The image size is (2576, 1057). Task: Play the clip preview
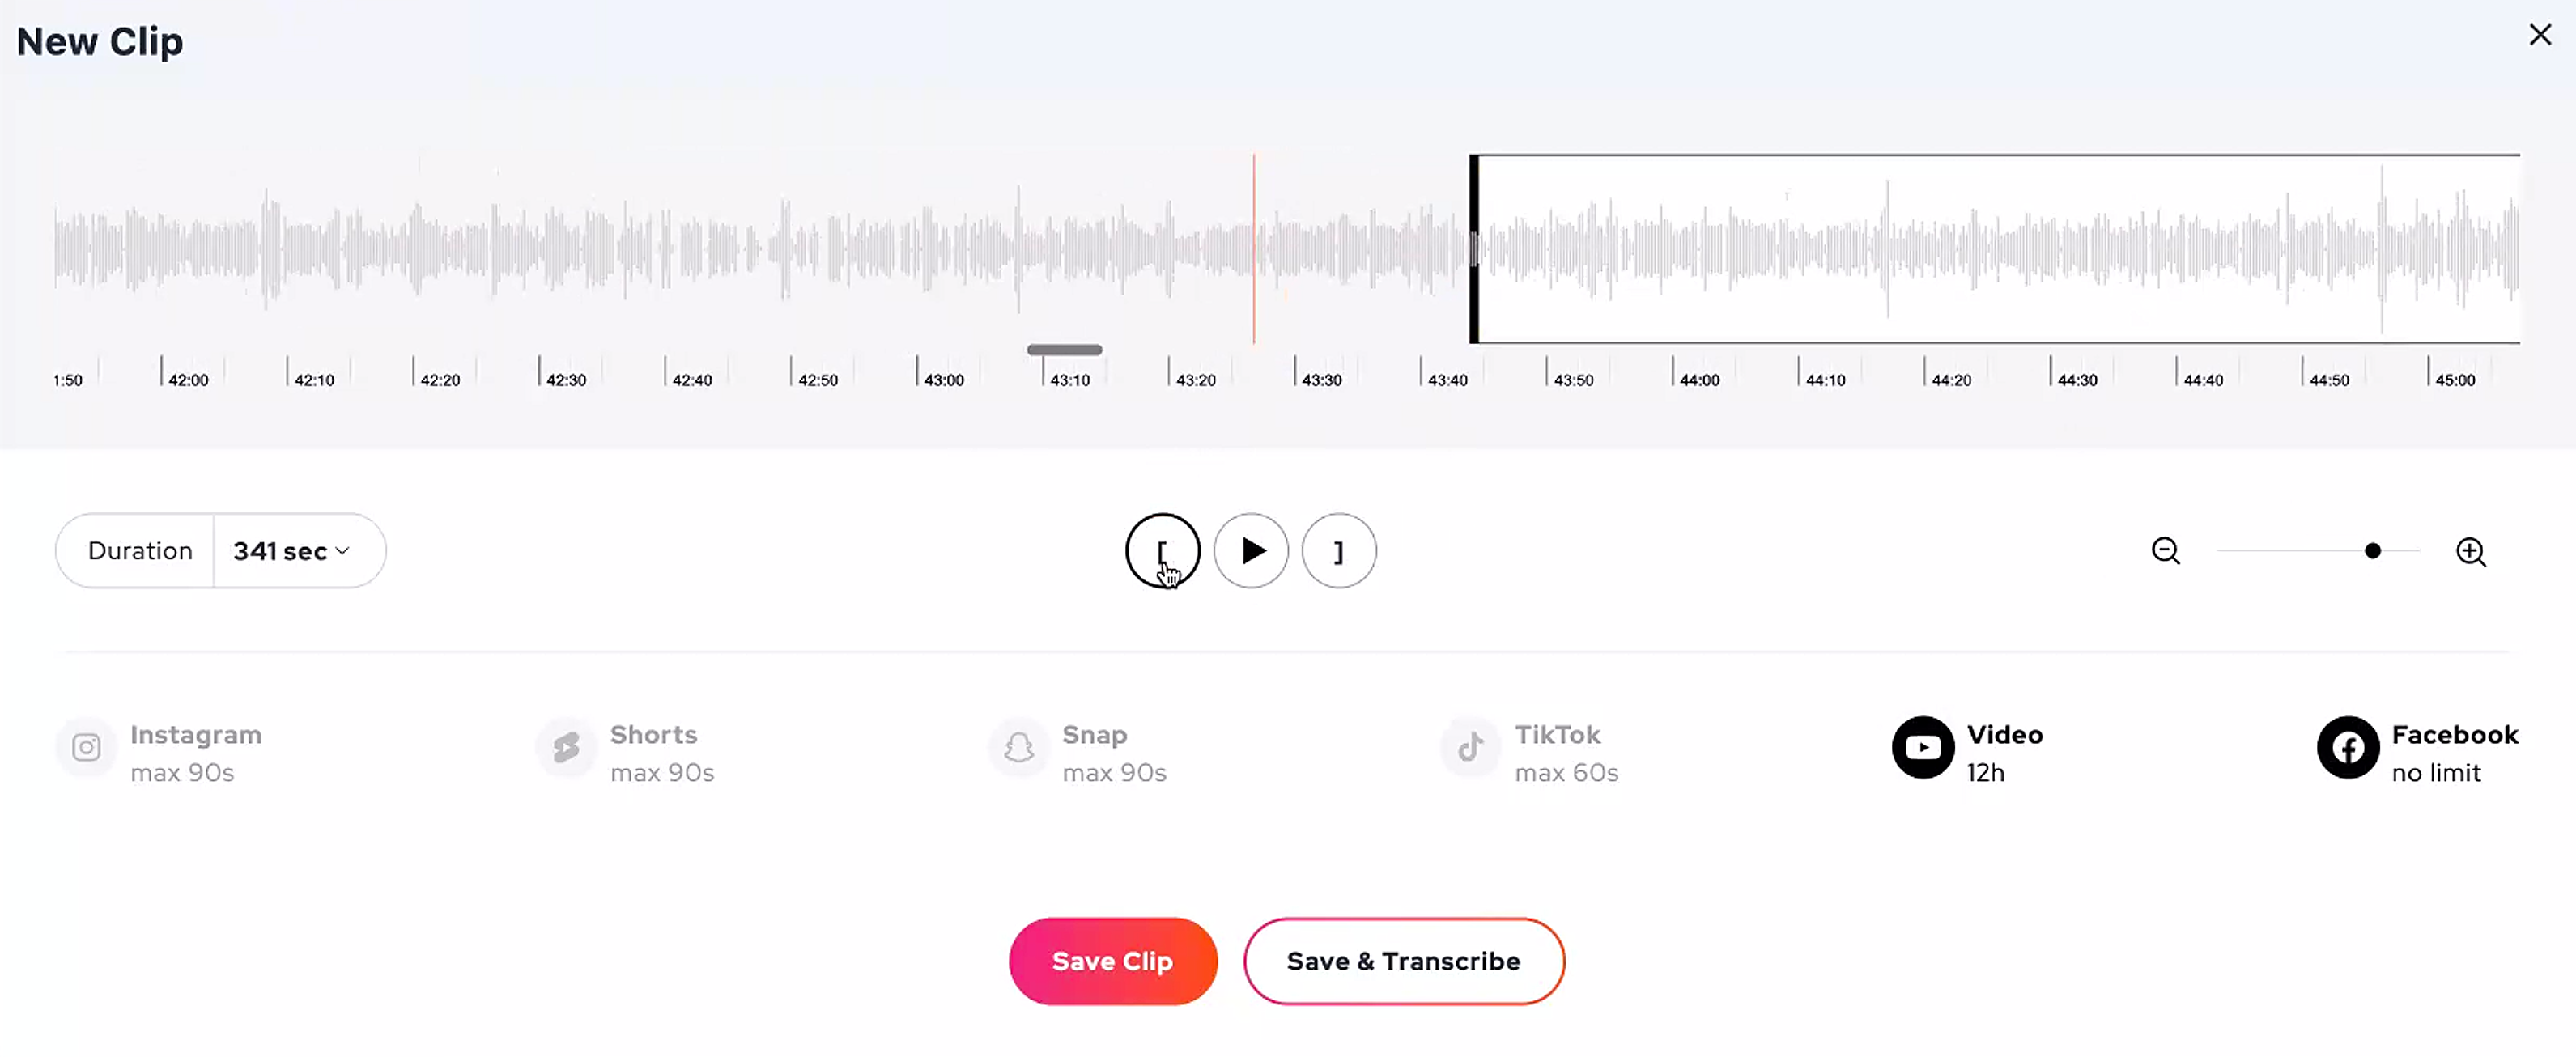(x=1251, y=551)
